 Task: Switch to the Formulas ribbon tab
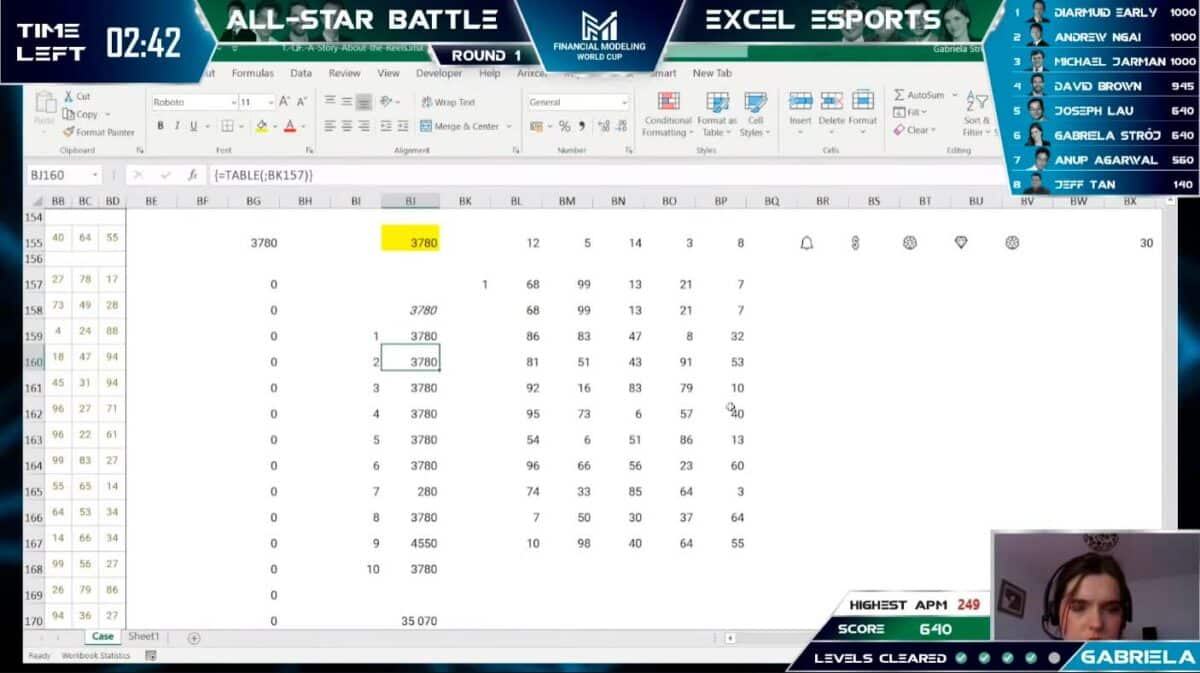coord(253,72)
